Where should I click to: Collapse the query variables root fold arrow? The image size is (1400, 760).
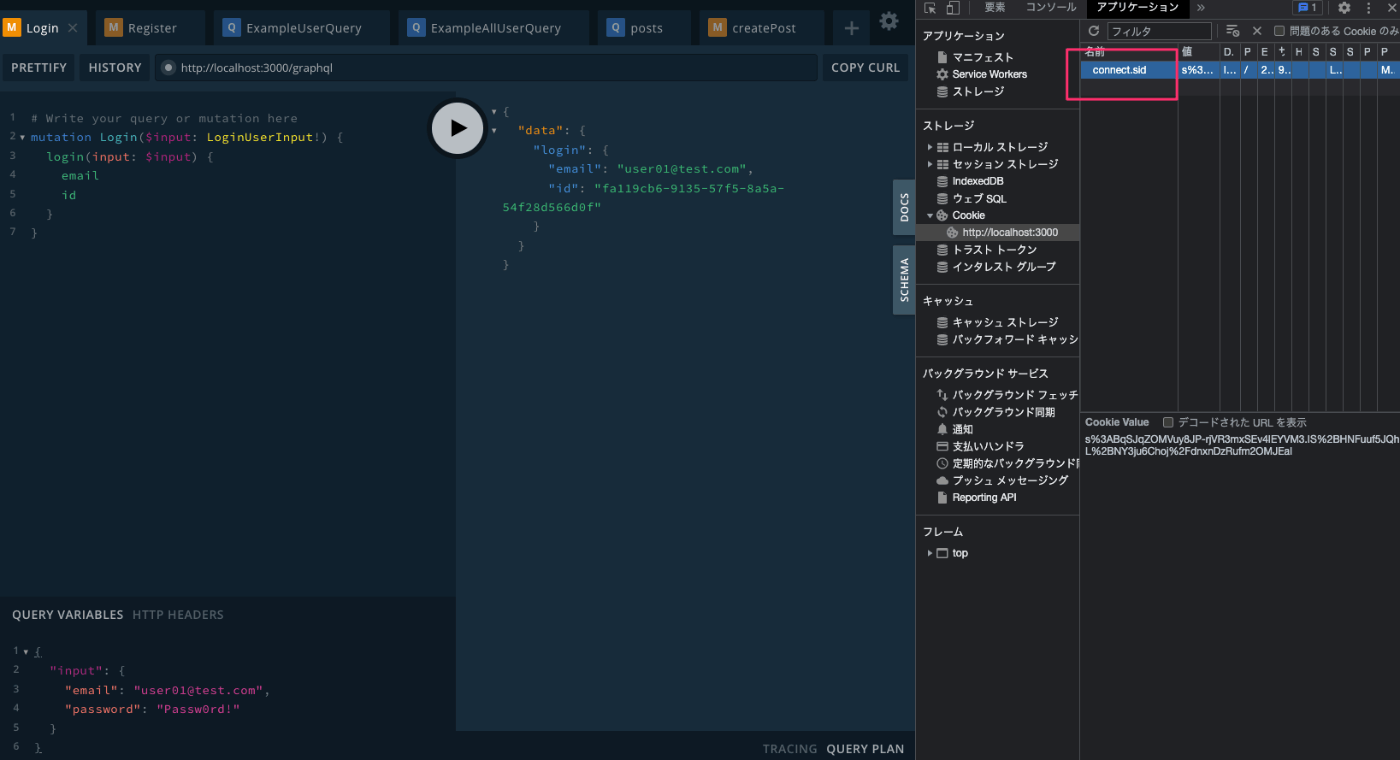tap(25, 652)
